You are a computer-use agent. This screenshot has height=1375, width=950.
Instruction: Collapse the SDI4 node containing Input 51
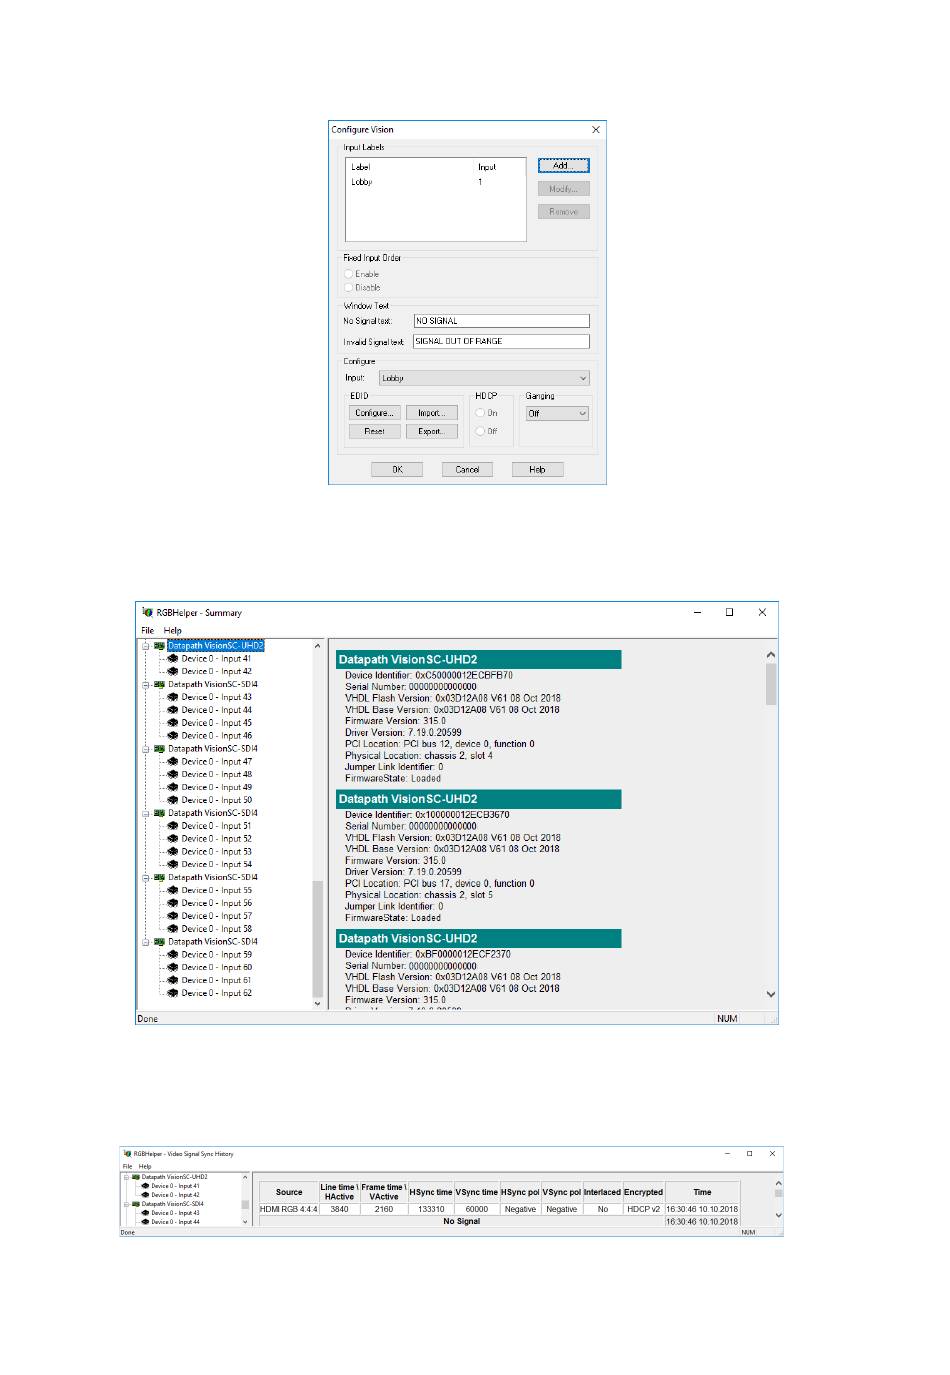coord(146,813)
